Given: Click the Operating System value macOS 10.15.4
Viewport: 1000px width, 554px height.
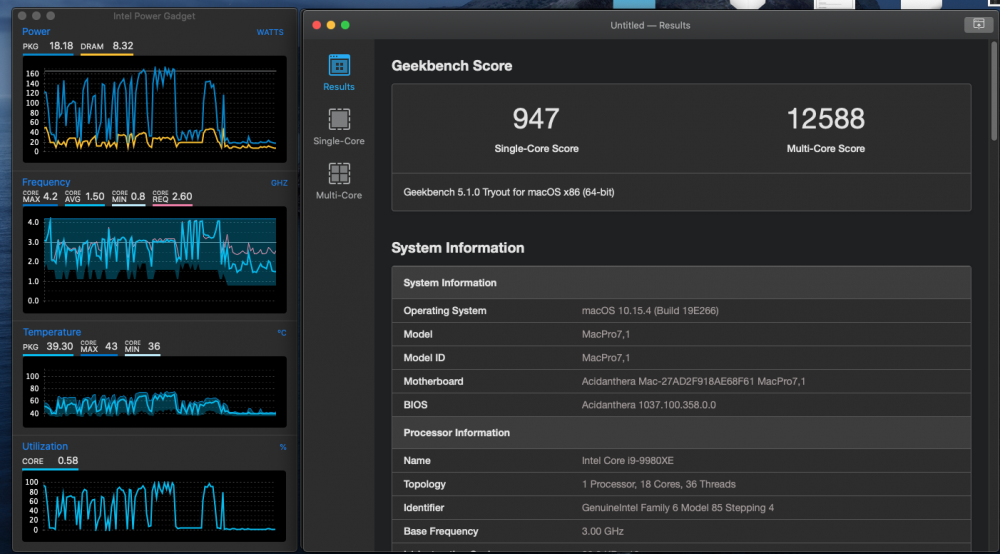Looking at the screenshot, I should tap(650, 310).
